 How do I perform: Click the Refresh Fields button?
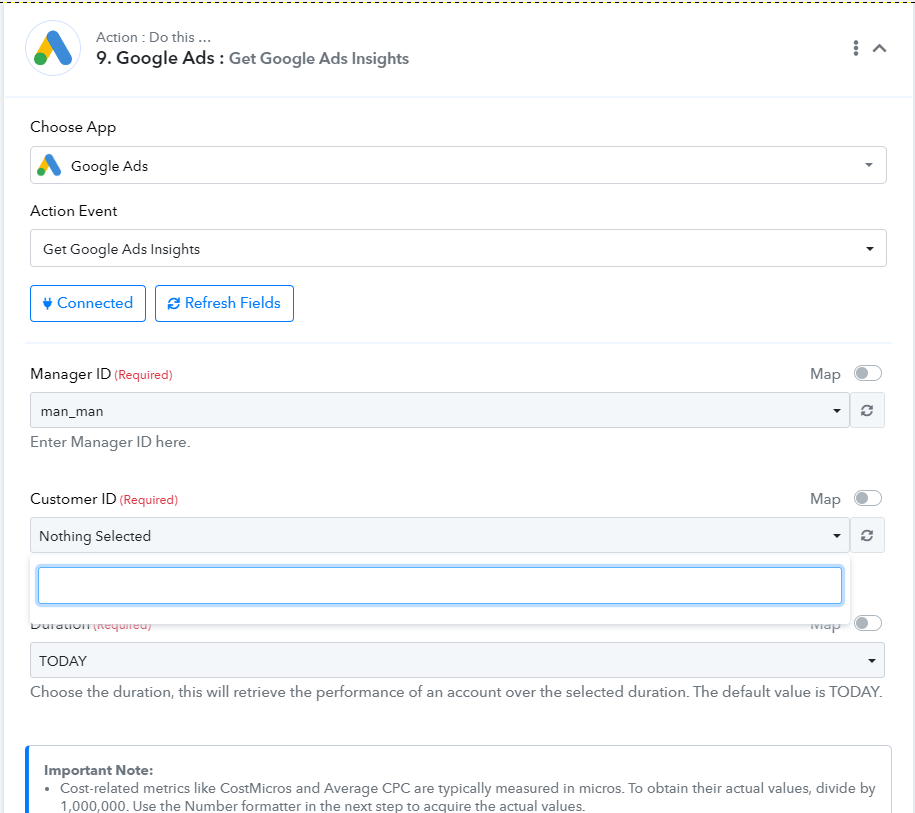224,303
